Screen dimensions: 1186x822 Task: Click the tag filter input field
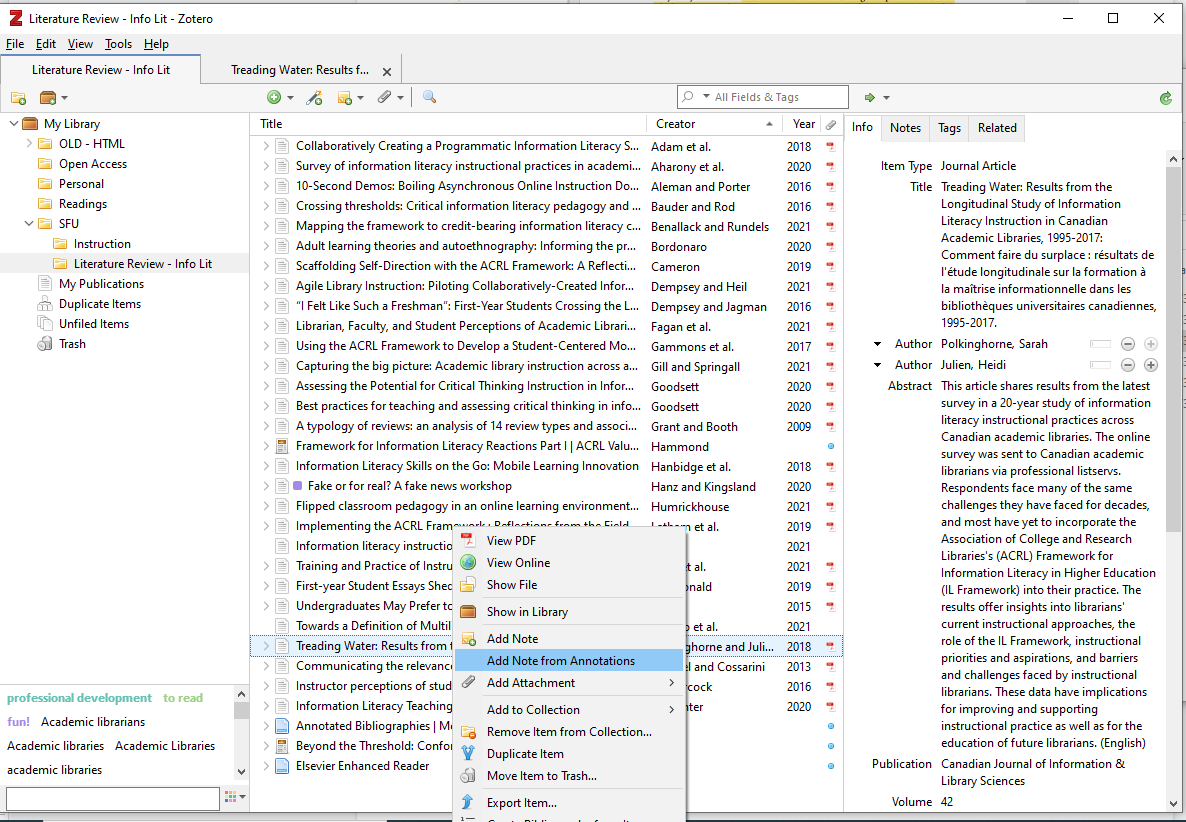113,799
